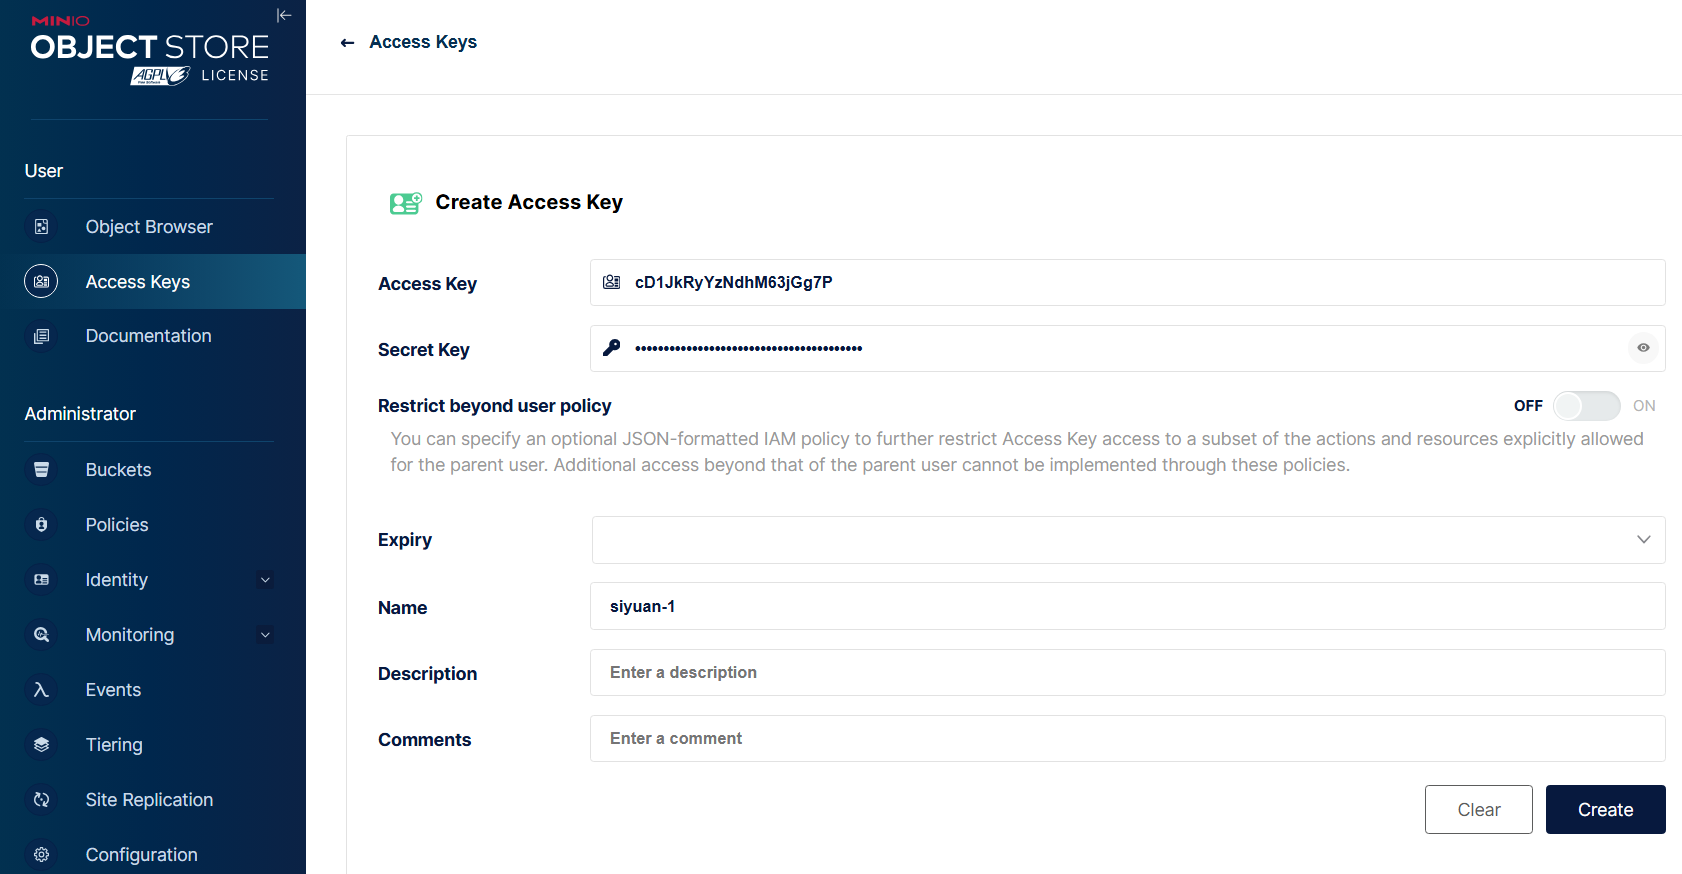Click the Tiering layers icon
Screen dimensions: 1682x874
41,745
